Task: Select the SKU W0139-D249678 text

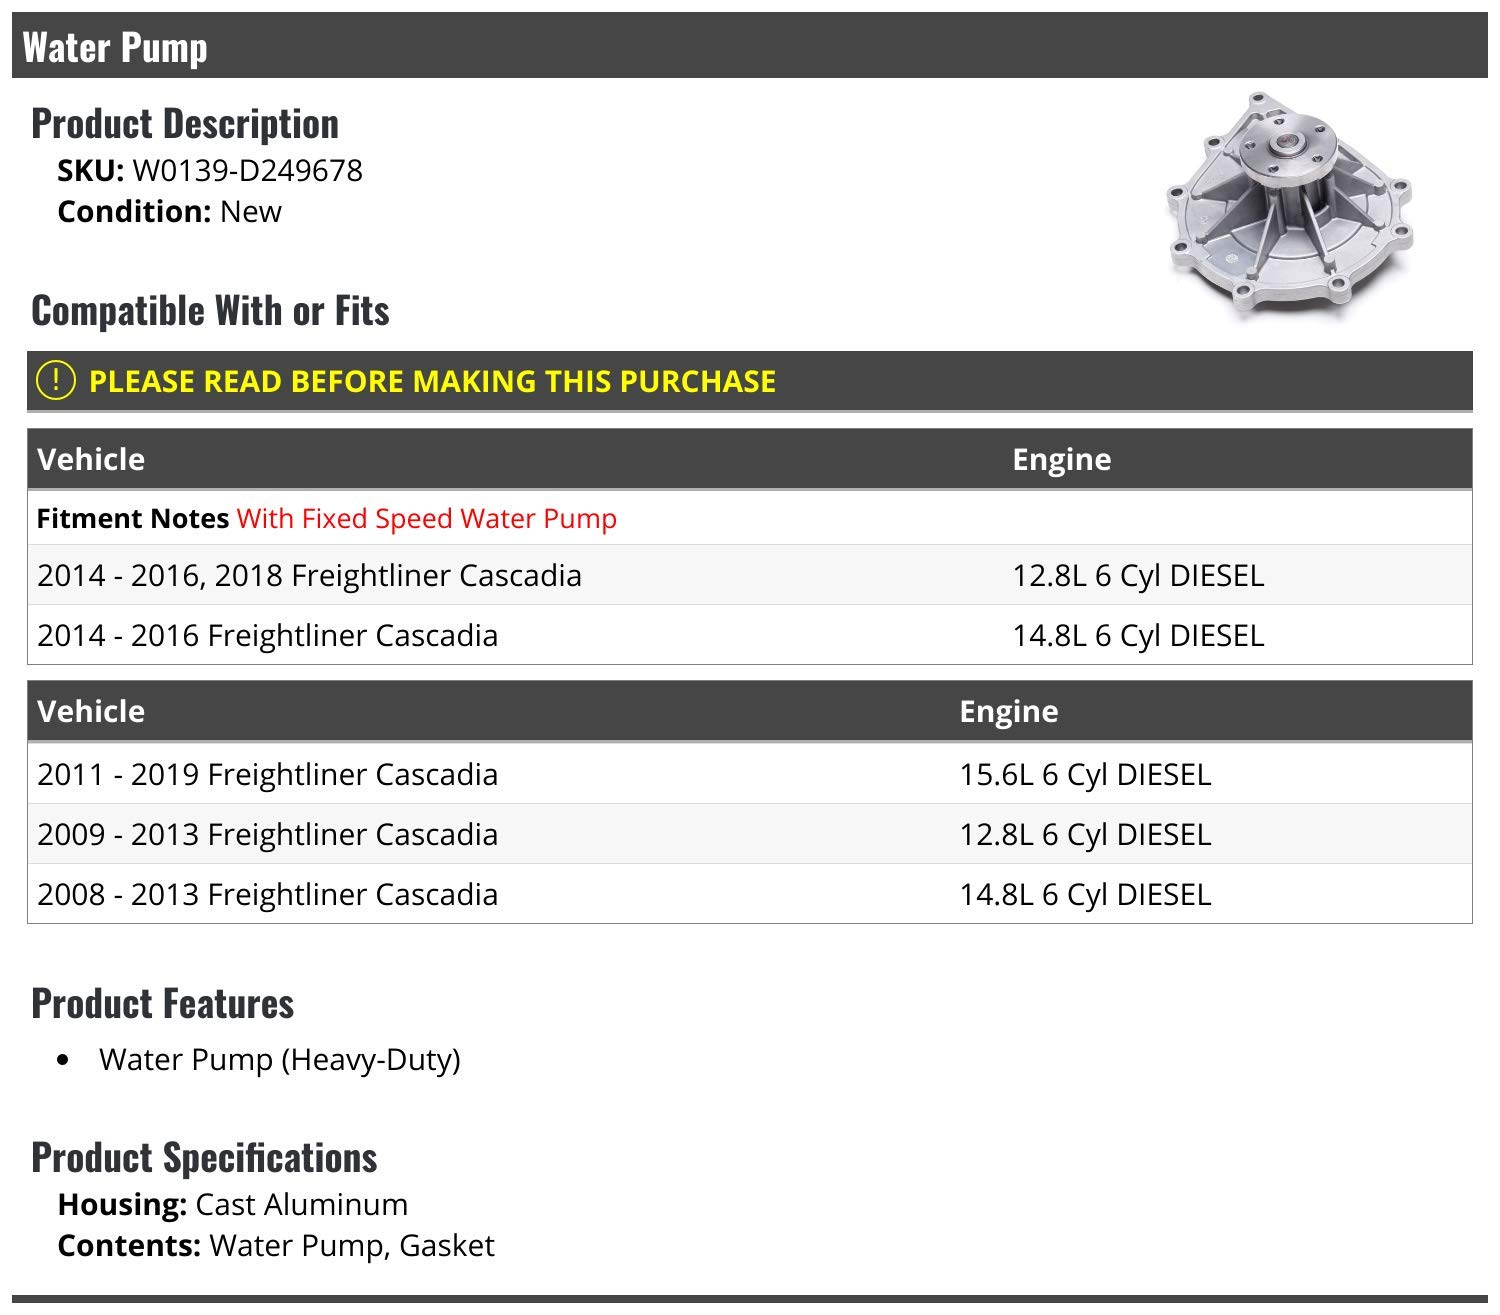Action: [x=247, y=171]
